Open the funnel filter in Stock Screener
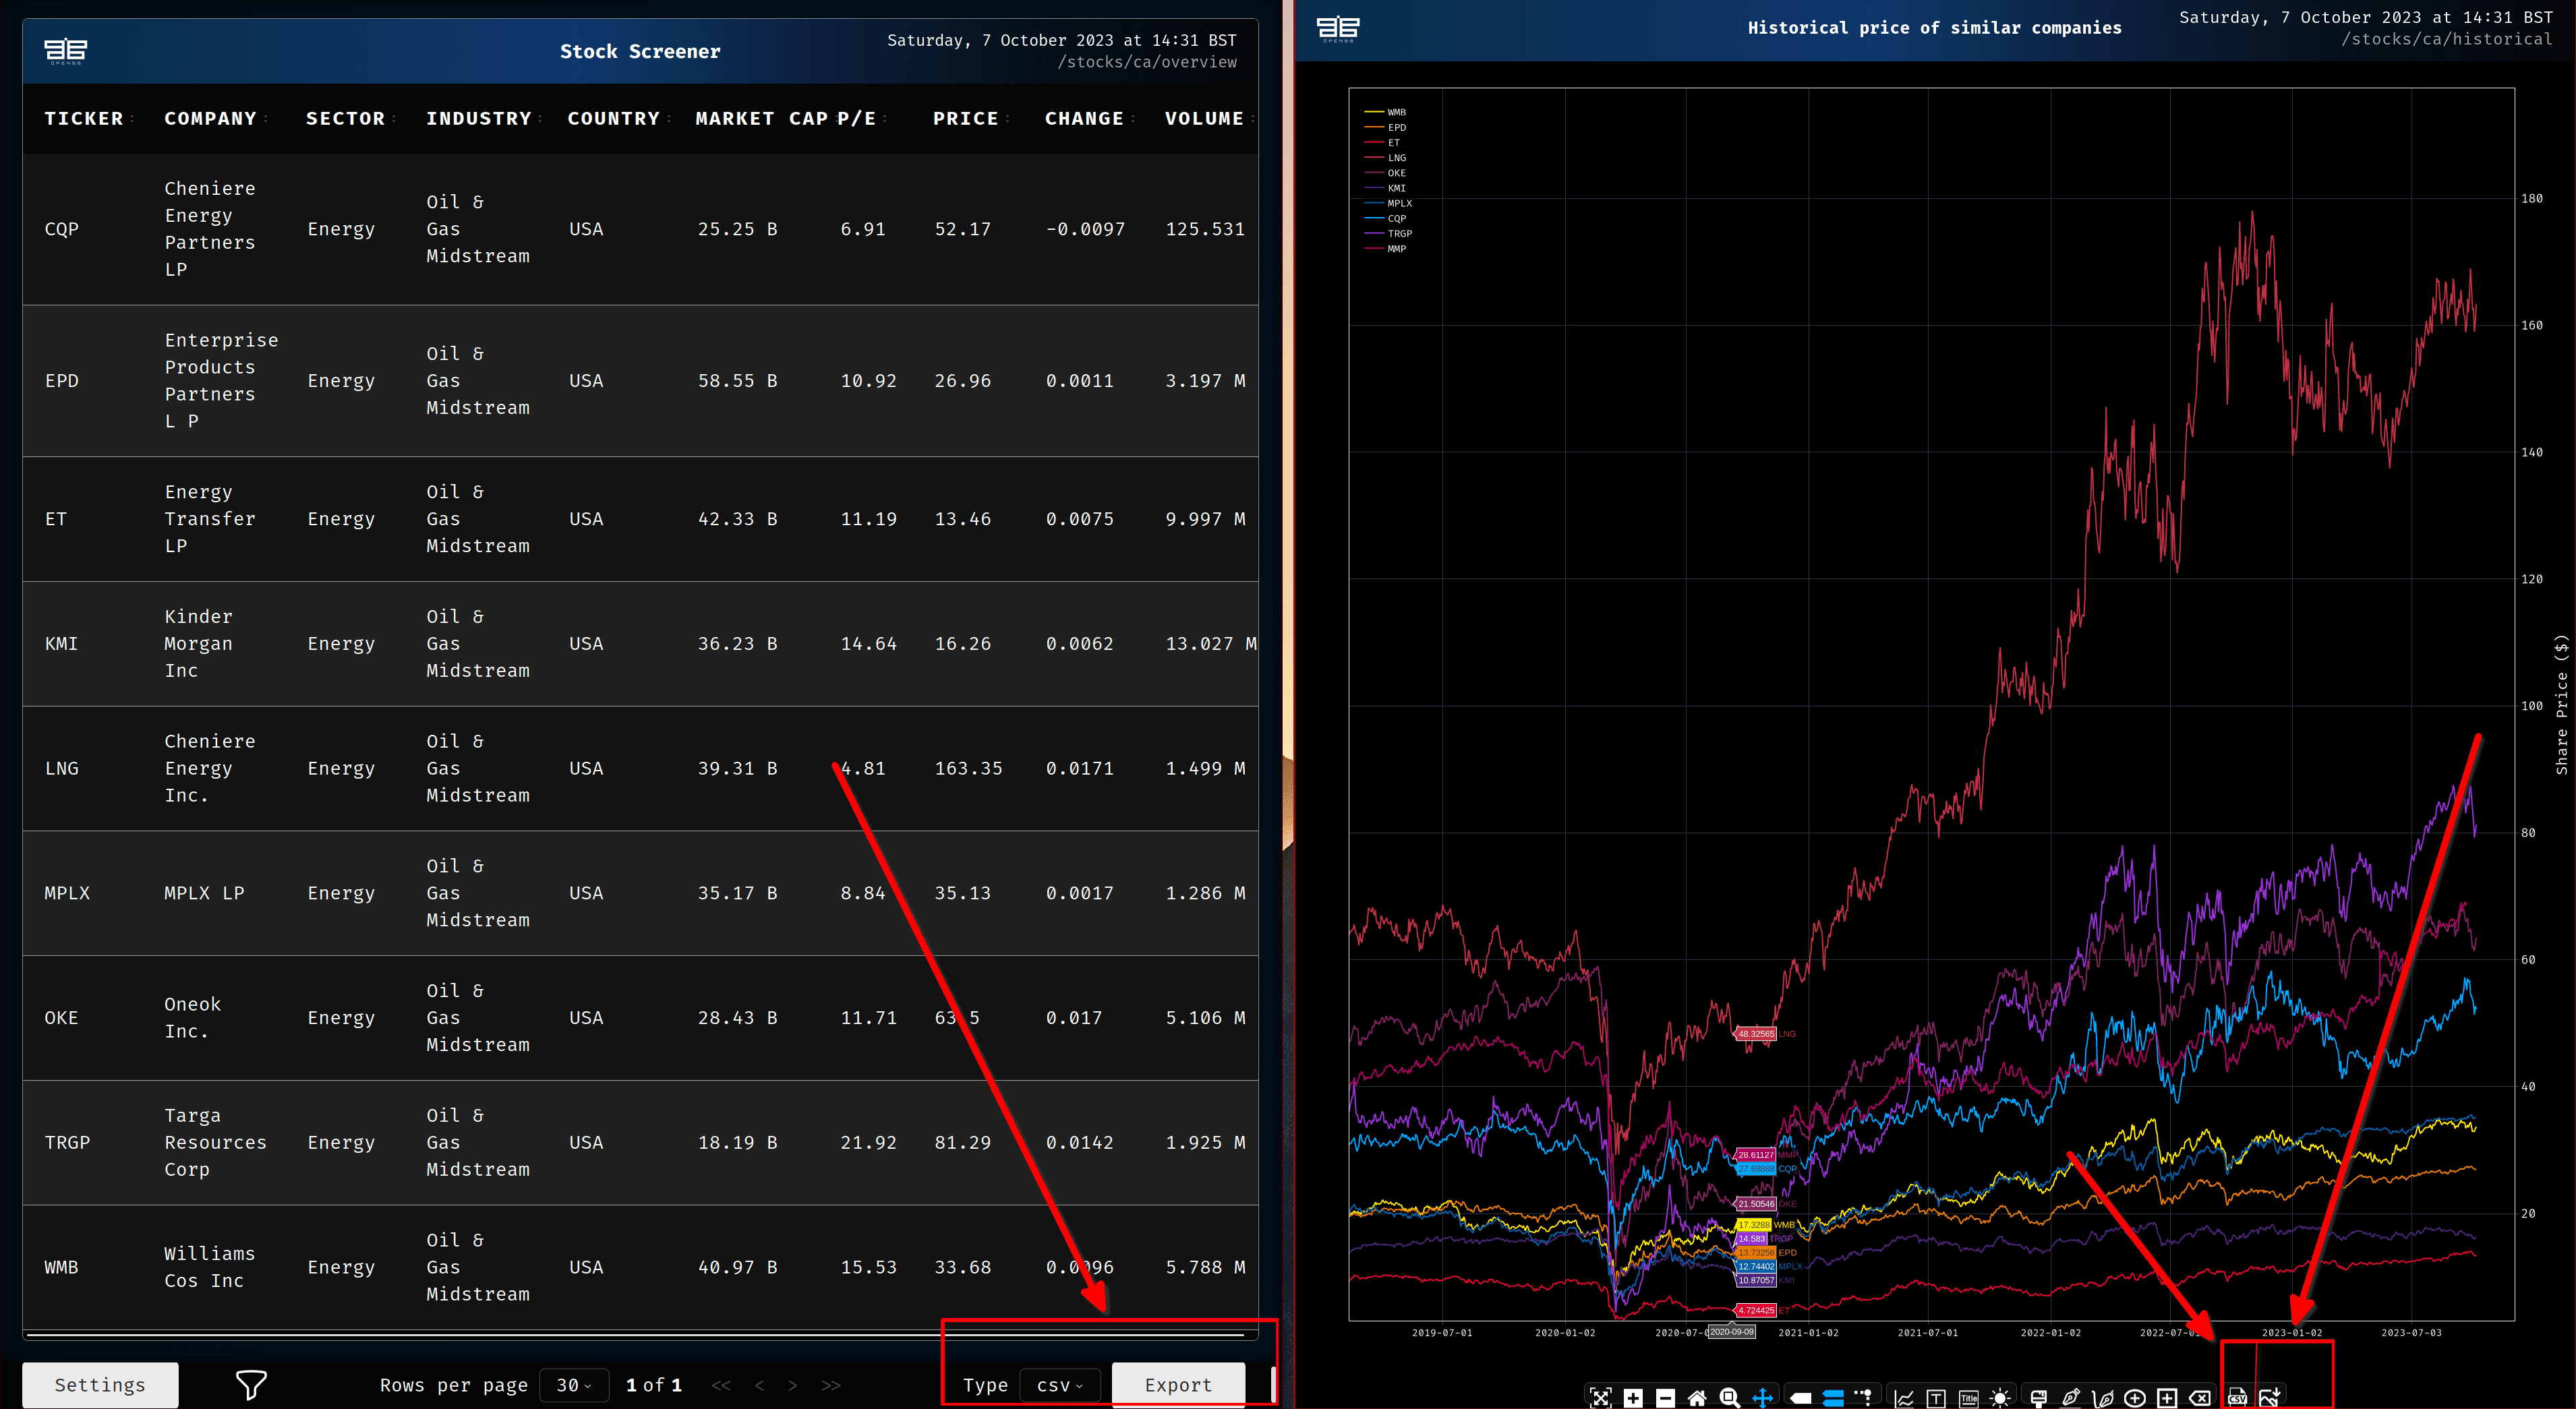 coord(251,1385)
